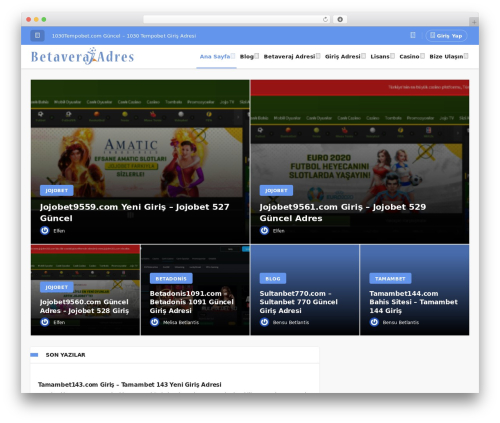Click the BetaverajAdres site logo
Viewport: 500px width, 423px height.
click(x=82, y=56)
